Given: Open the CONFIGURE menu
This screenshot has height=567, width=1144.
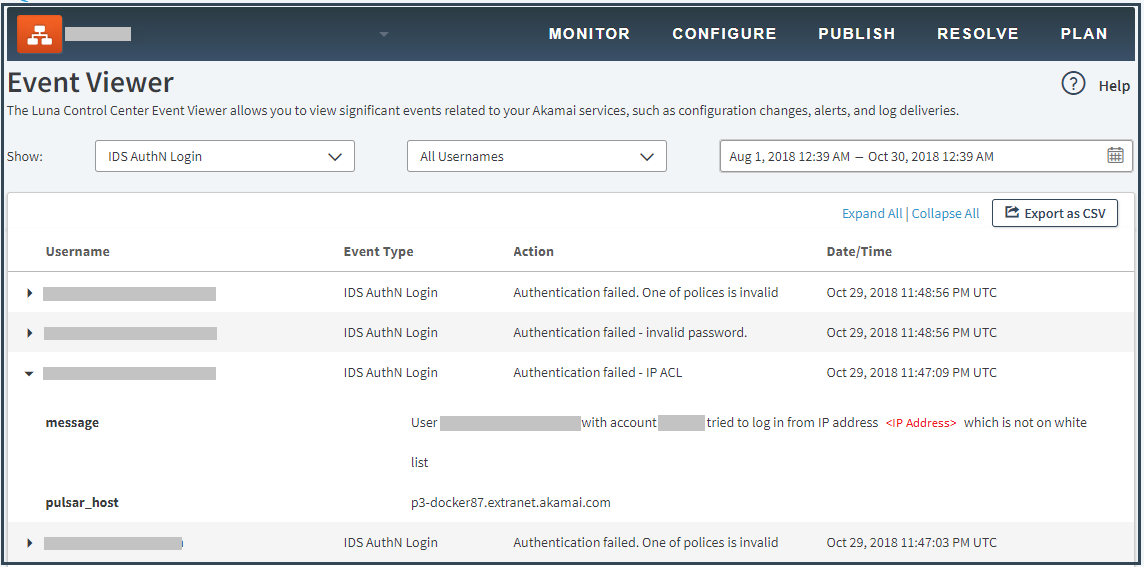Looking at the screenshot, I should pyautogui.click(x=724, y=34).
